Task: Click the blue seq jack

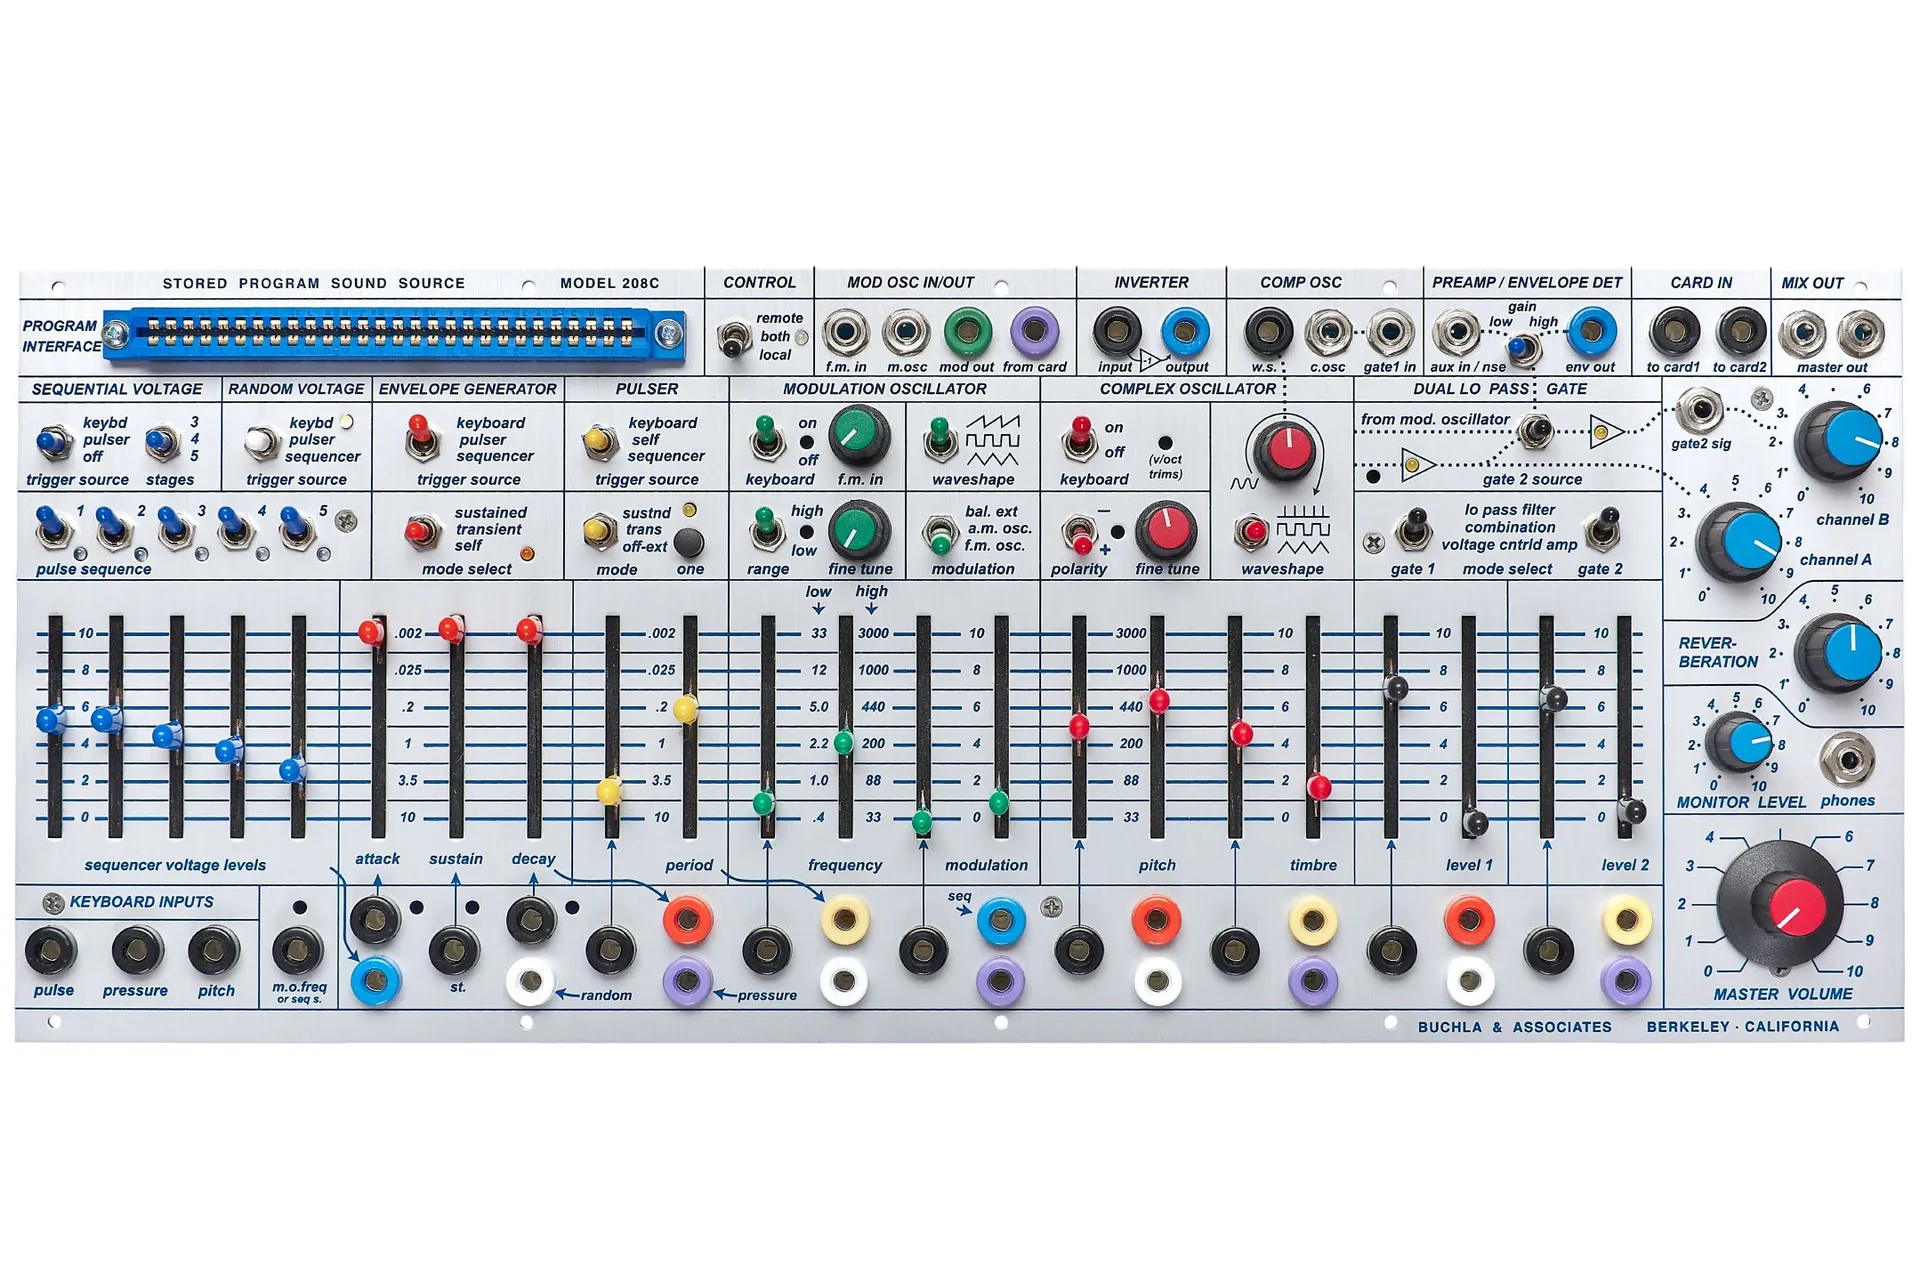Action: 1000,921
